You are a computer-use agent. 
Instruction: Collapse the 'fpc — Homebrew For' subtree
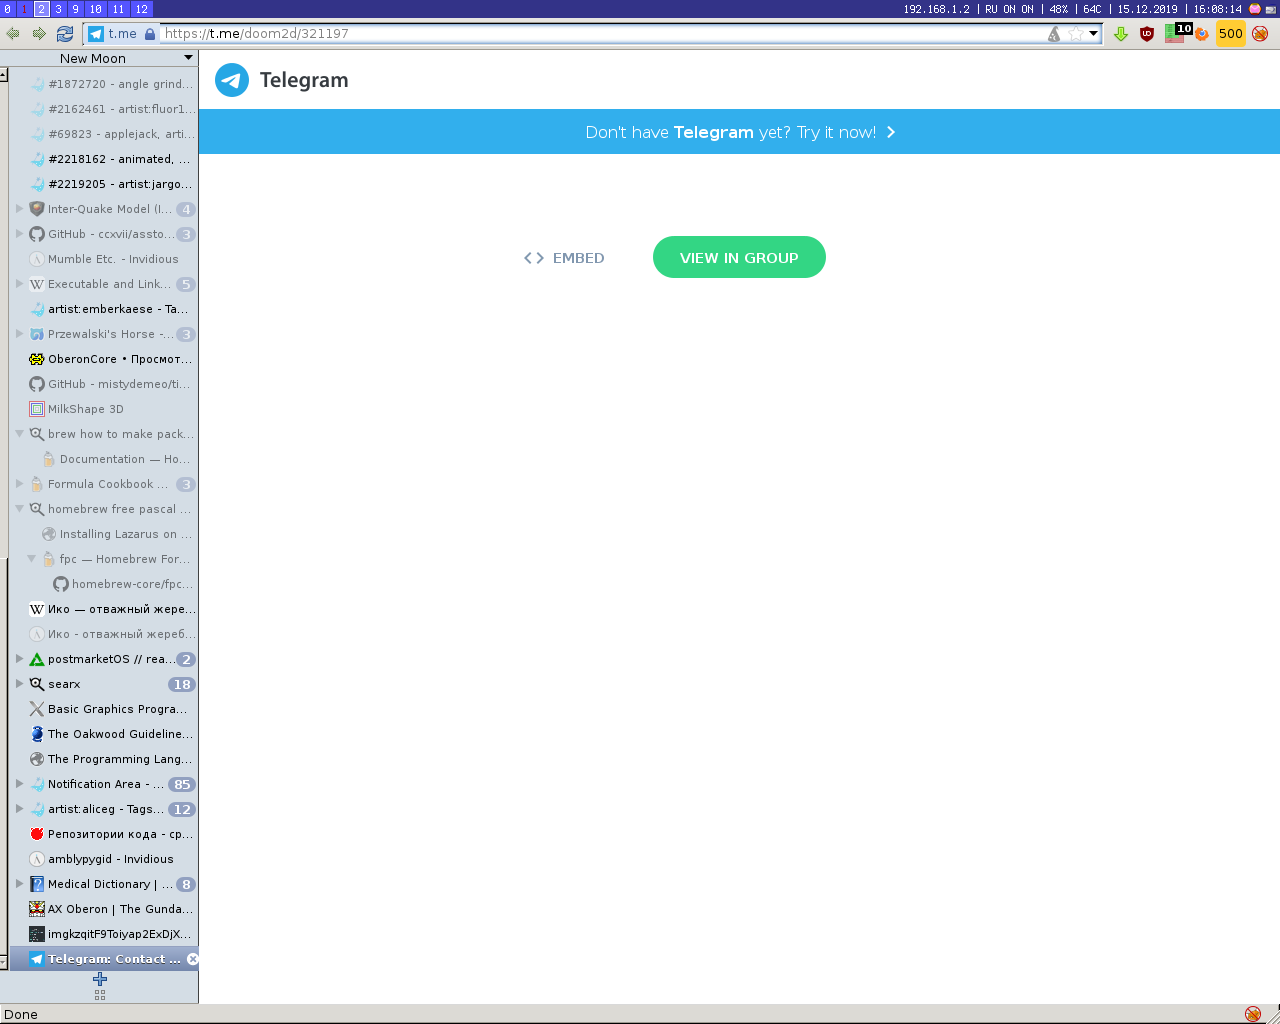pyautogui.click(x=31, y=559)
